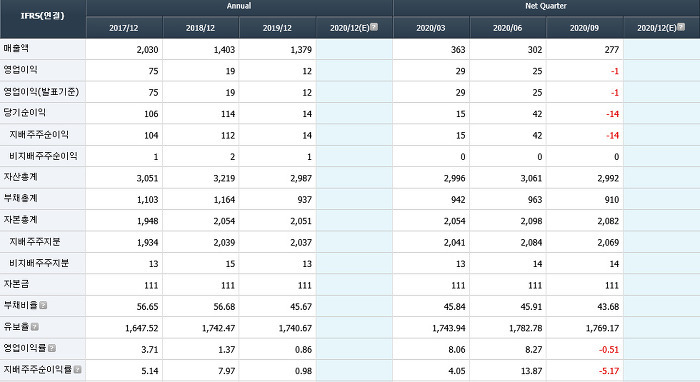Click the 1,403 revenue value for 2018/12
Viewport: 700px width, 382px height.
(224, 50)
